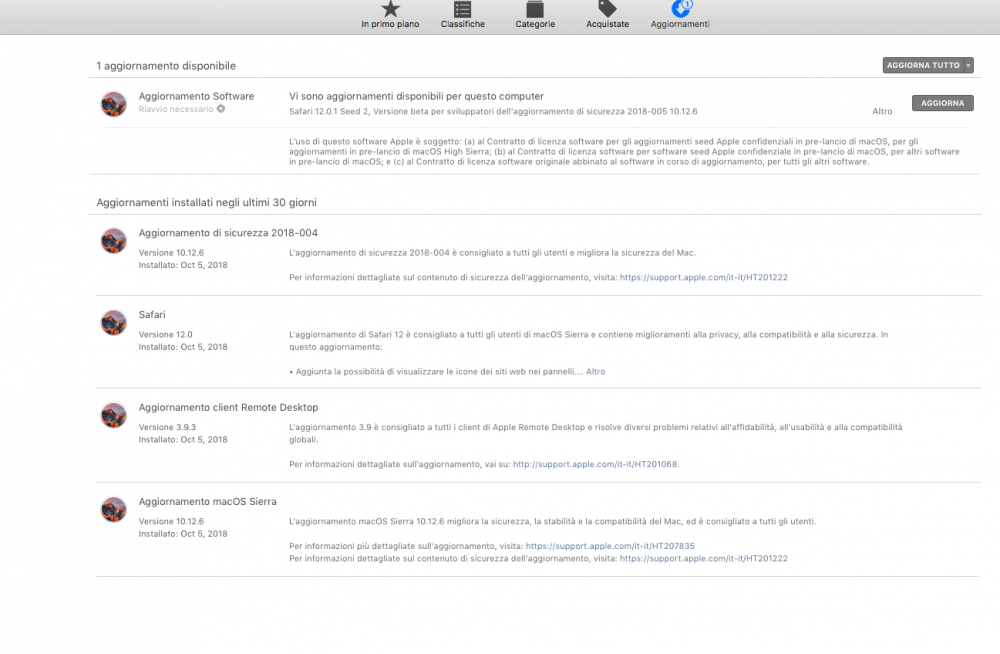Click the text Versione 3.9.3
Image resolution: width=1000 pixels, height=654 pixels.
(x=167, y=427)
